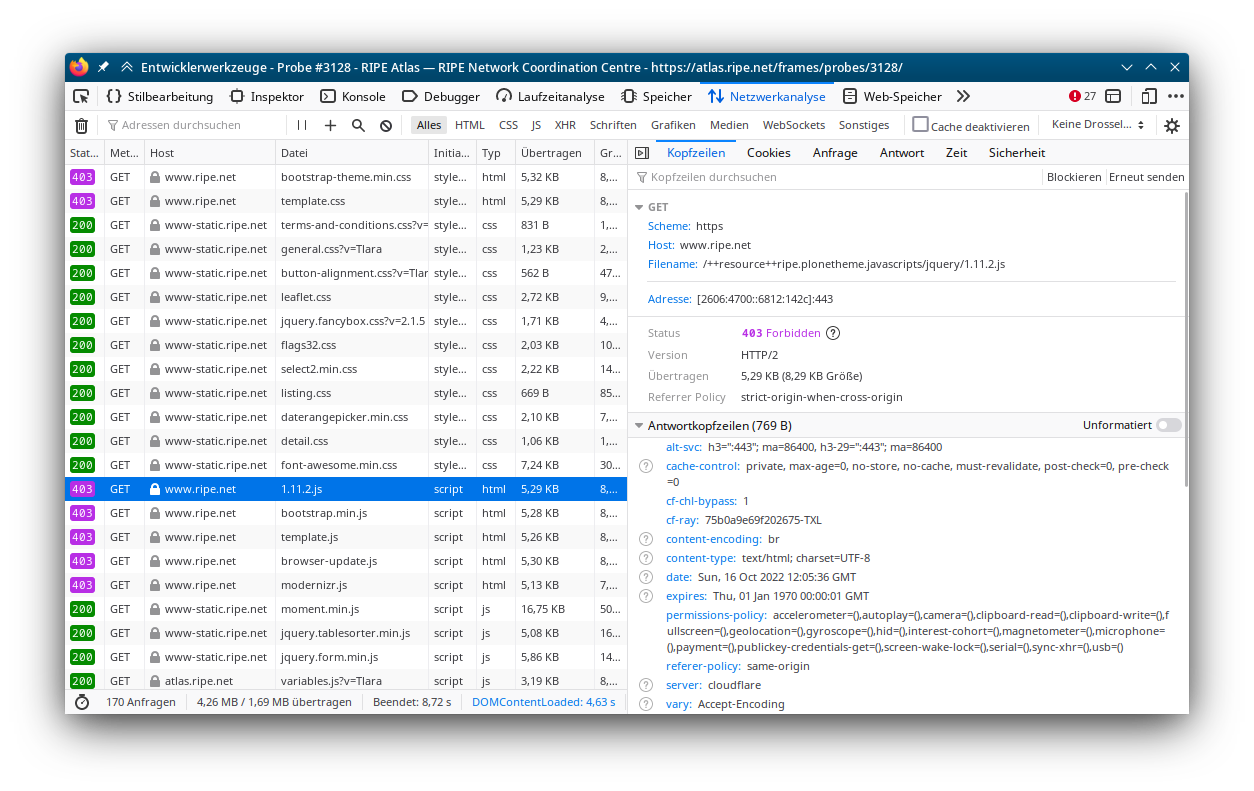The image size is (1254, 791).
Task: Click the keep-above chevron icon in titlebar
Action: coord(127,67)
